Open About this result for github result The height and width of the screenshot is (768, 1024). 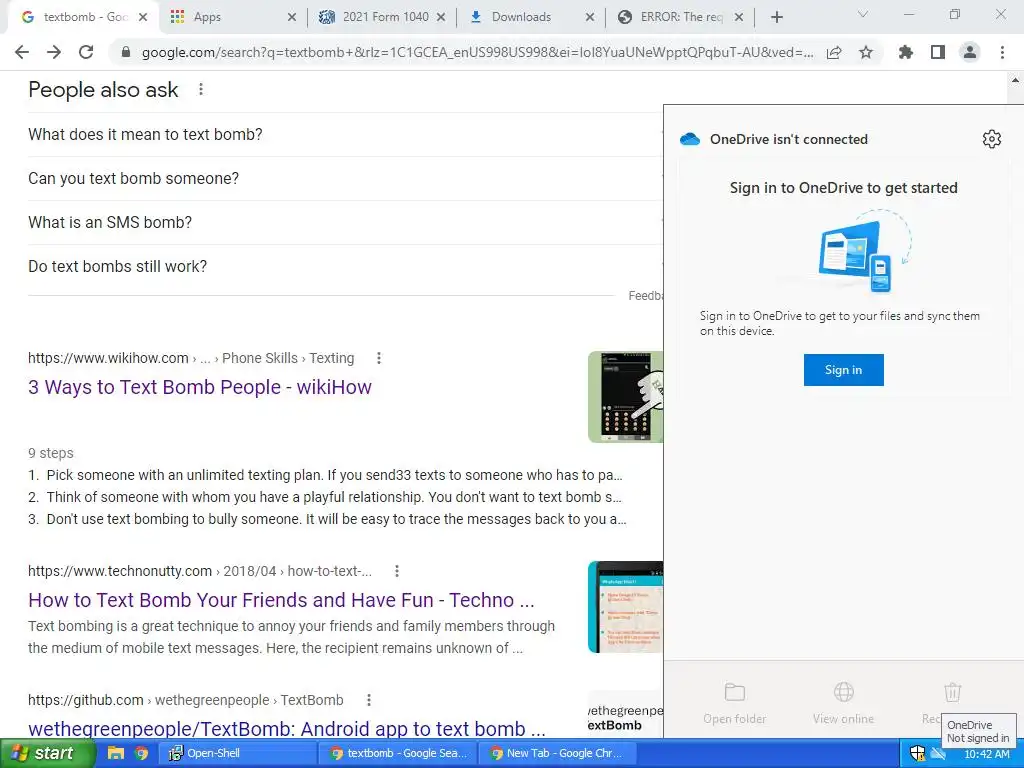369,700
